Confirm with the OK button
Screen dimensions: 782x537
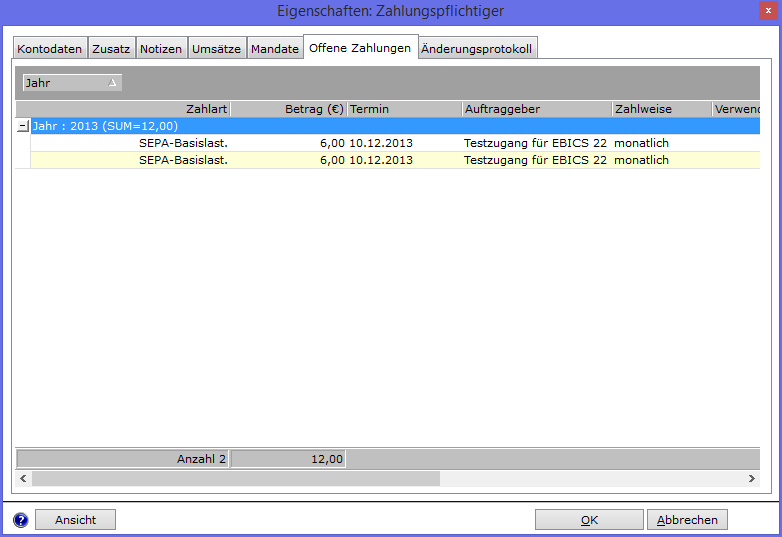point(589,520)
